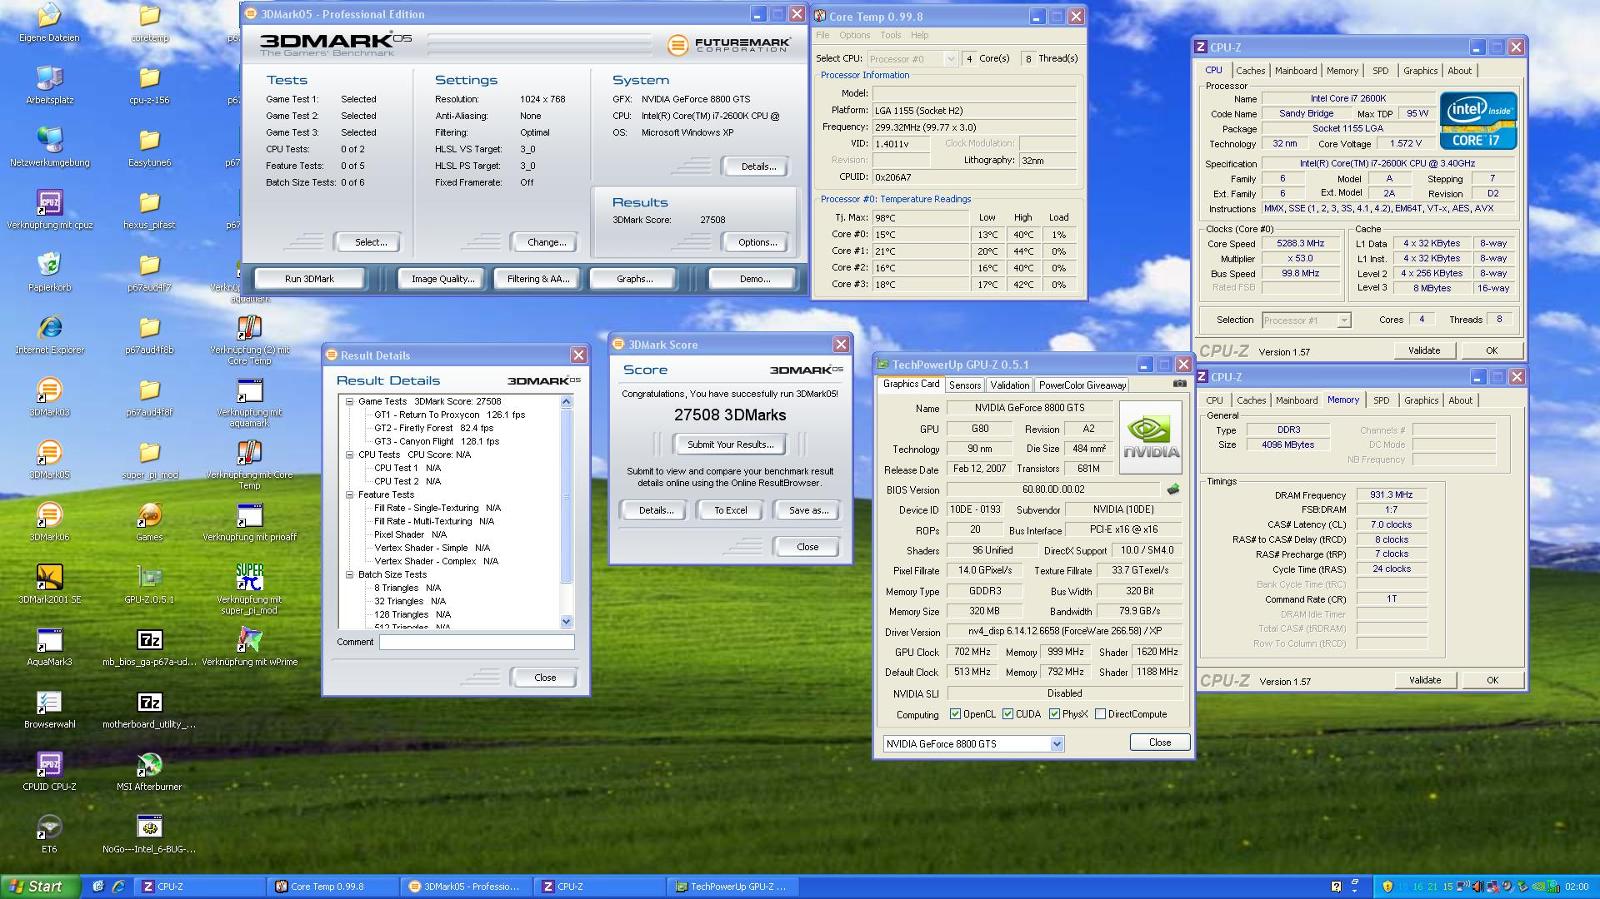Launch the Verknüpfung mit wPrime shortcut

[249, 640]
